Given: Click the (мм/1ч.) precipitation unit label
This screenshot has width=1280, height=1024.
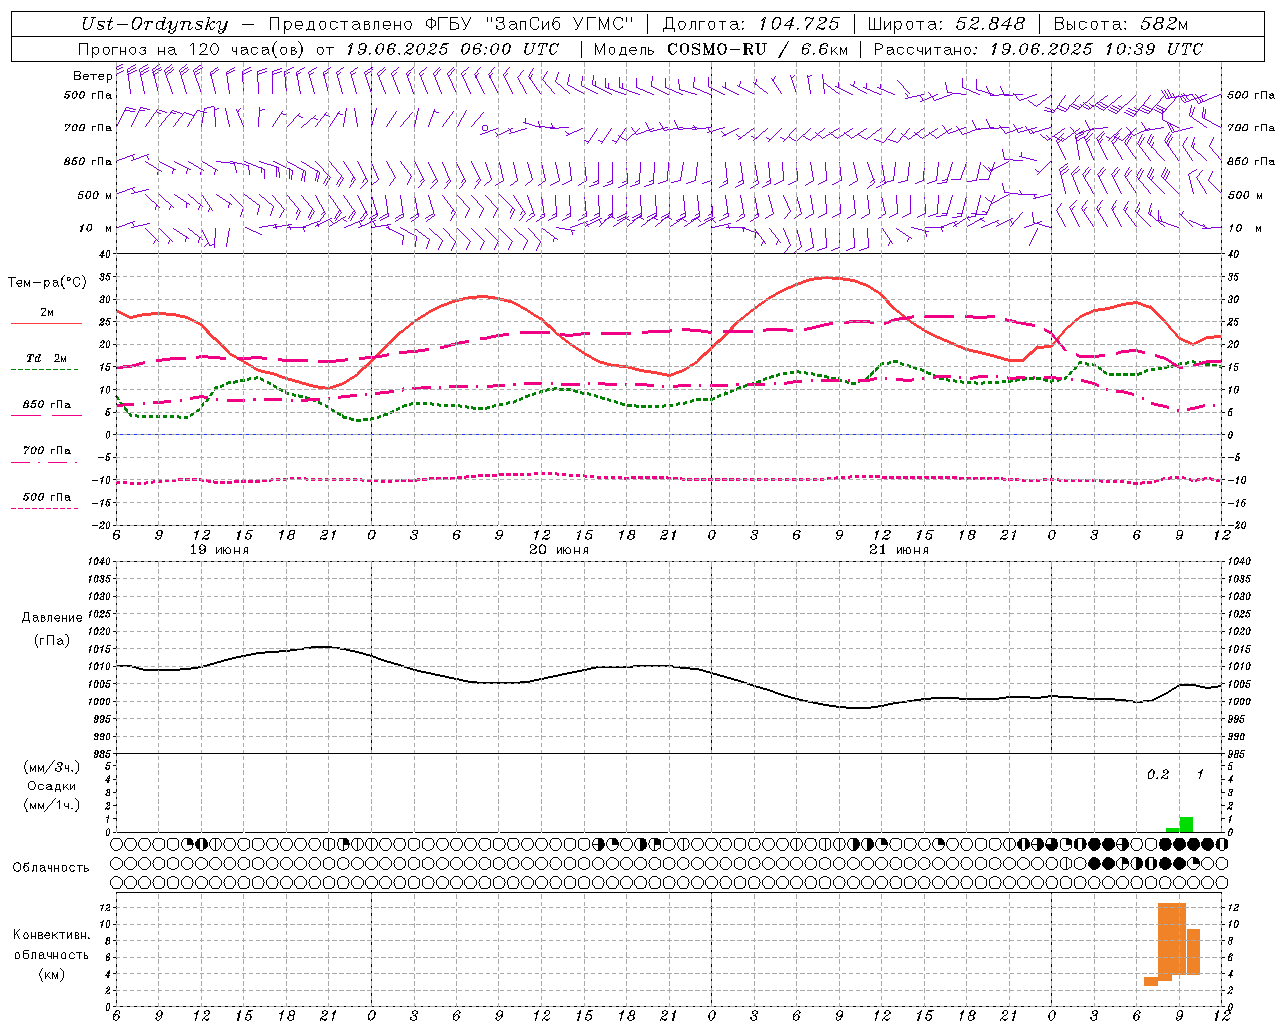Looking at the screenshot, I should [x=52, y=805].
